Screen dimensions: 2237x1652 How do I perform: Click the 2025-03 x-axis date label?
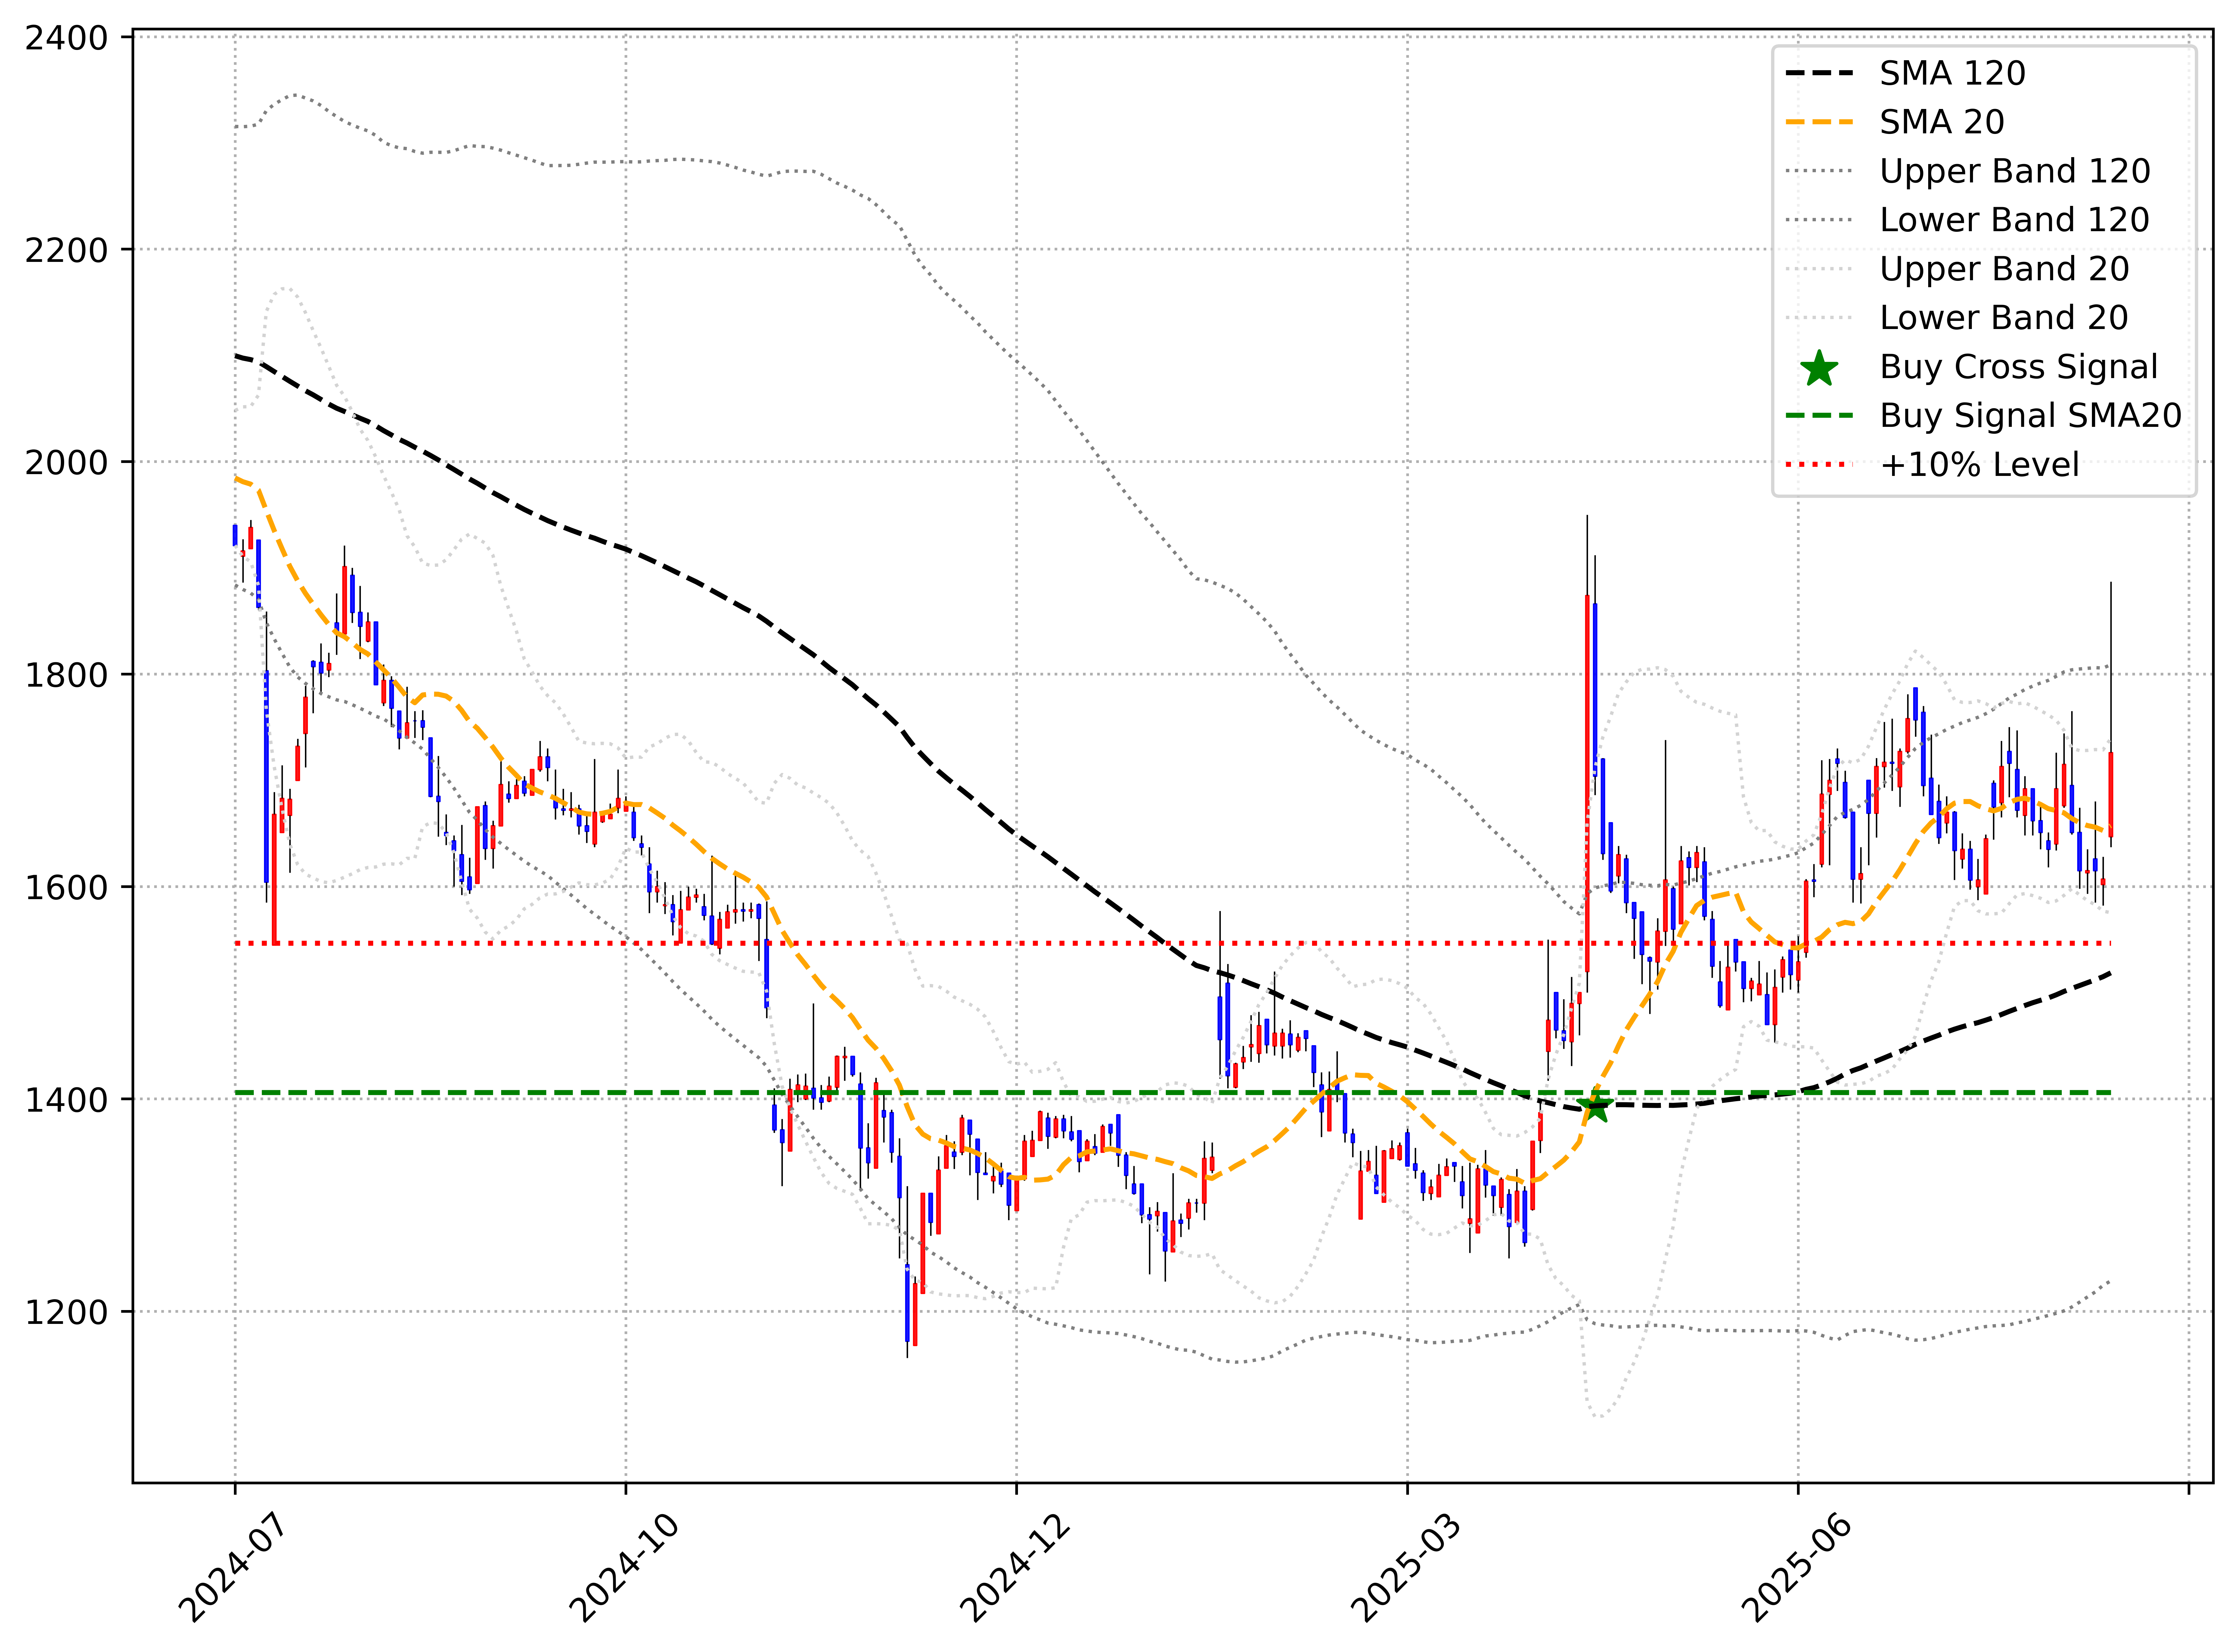[x=1405, y=1568]
